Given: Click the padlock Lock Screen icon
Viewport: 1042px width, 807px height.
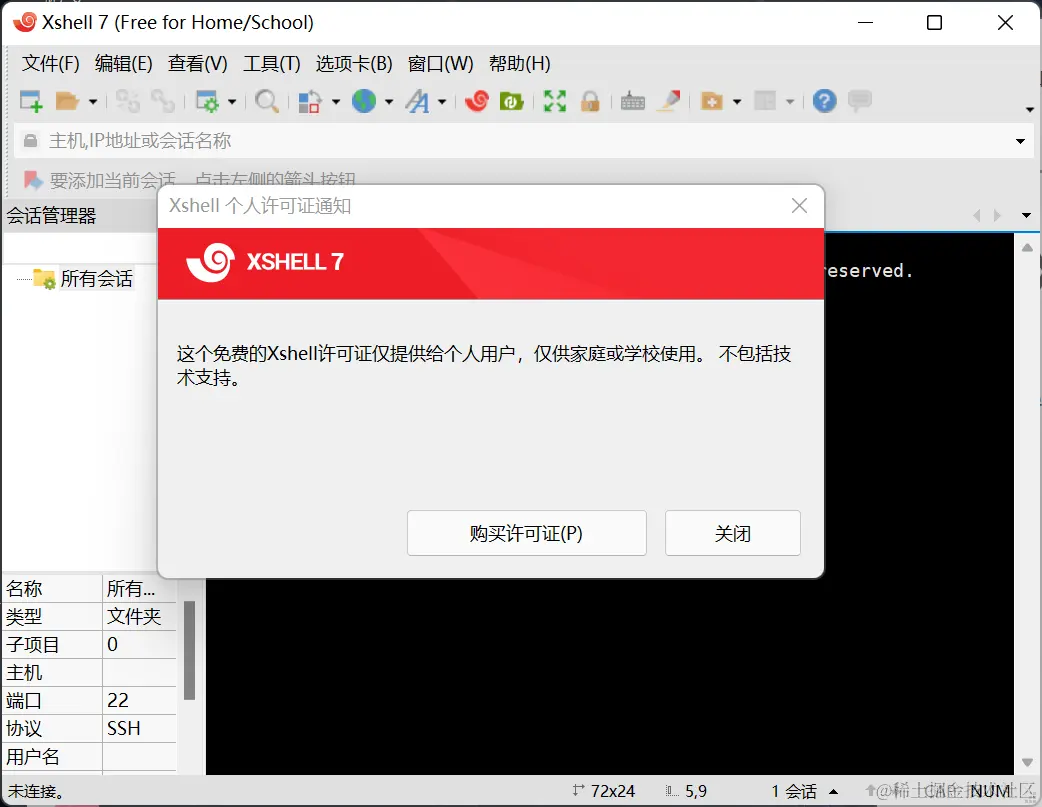Looking at the screenshot, I should 590,101.
